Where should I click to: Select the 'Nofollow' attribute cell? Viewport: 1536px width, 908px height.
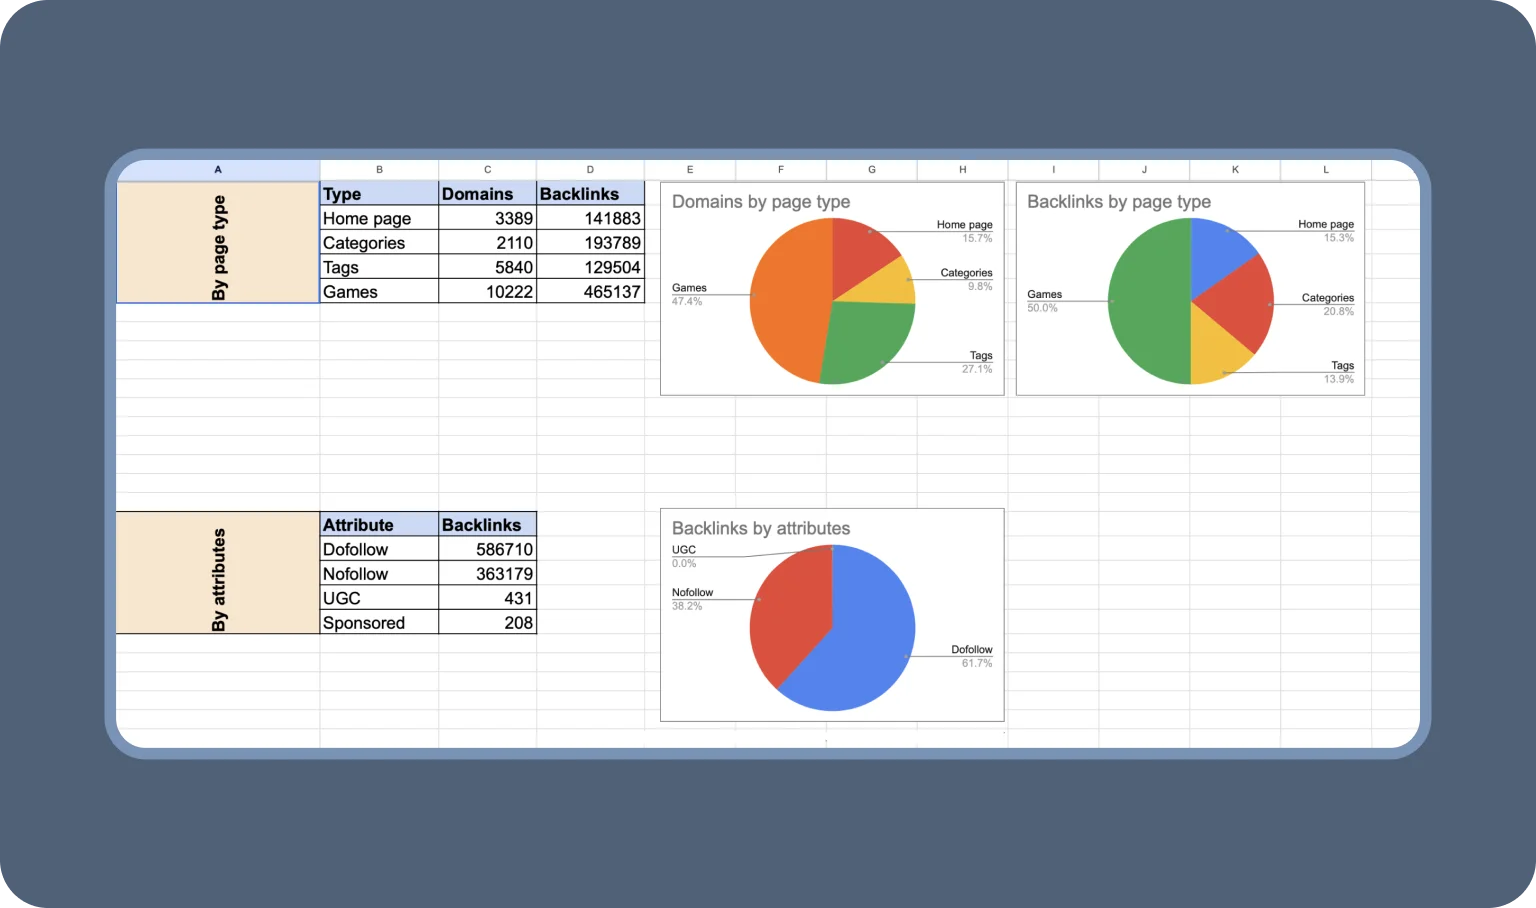click(x=379, y=573)
